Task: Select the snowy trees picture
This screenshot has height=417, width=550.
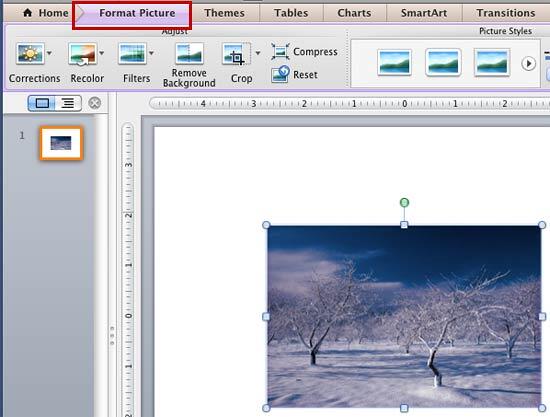Action: tap(404, 316)
